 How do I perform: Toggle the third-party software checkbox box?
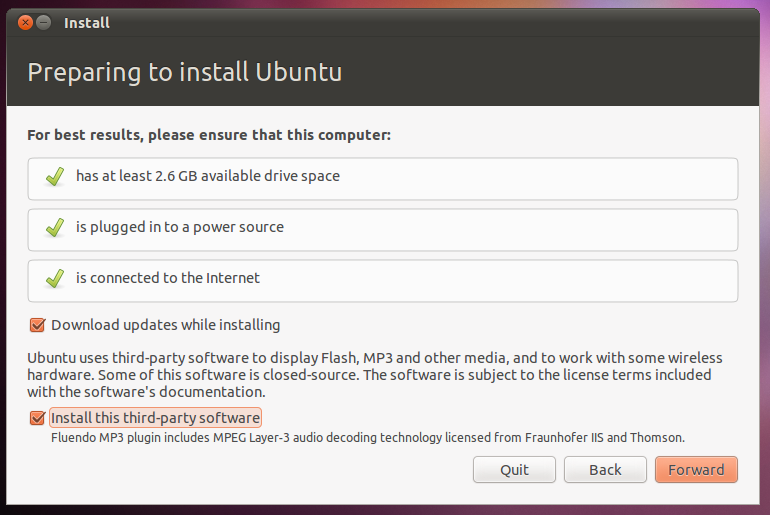[38, 418]
